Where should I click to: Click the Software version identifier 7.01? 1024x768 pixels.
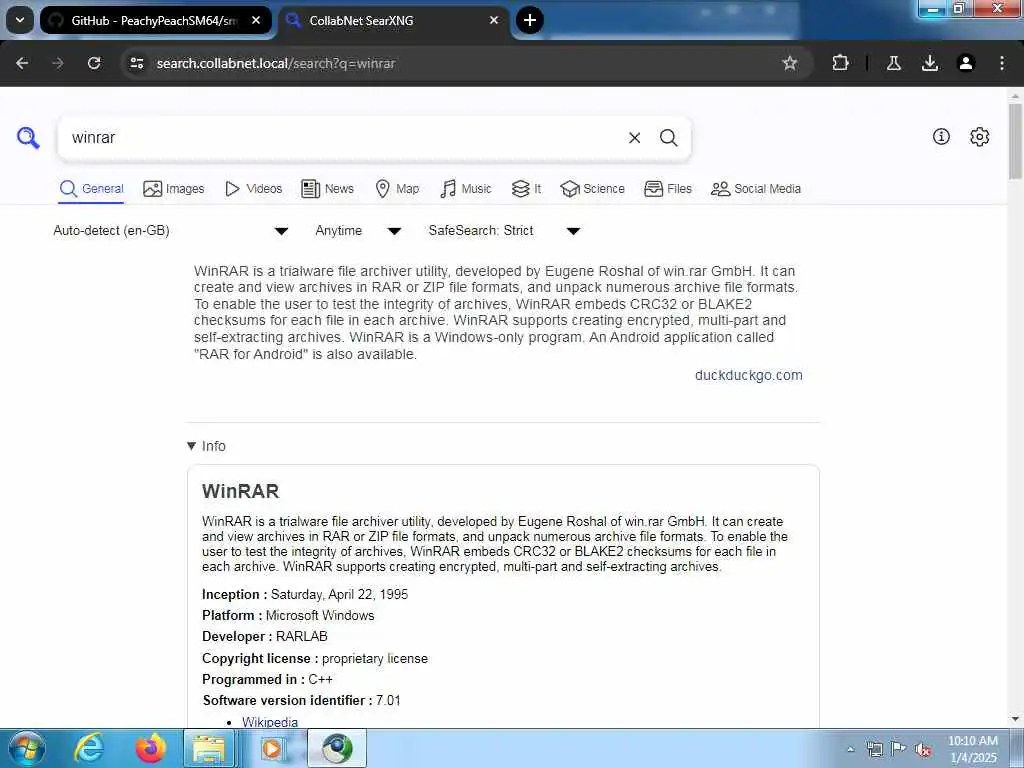[301, 700]
